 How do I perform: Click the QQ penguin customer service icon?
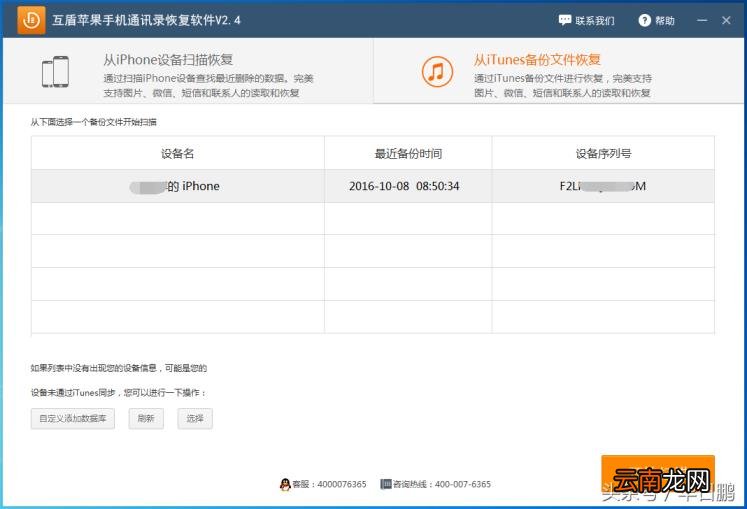pyautogui.click(x=285, y=484)
